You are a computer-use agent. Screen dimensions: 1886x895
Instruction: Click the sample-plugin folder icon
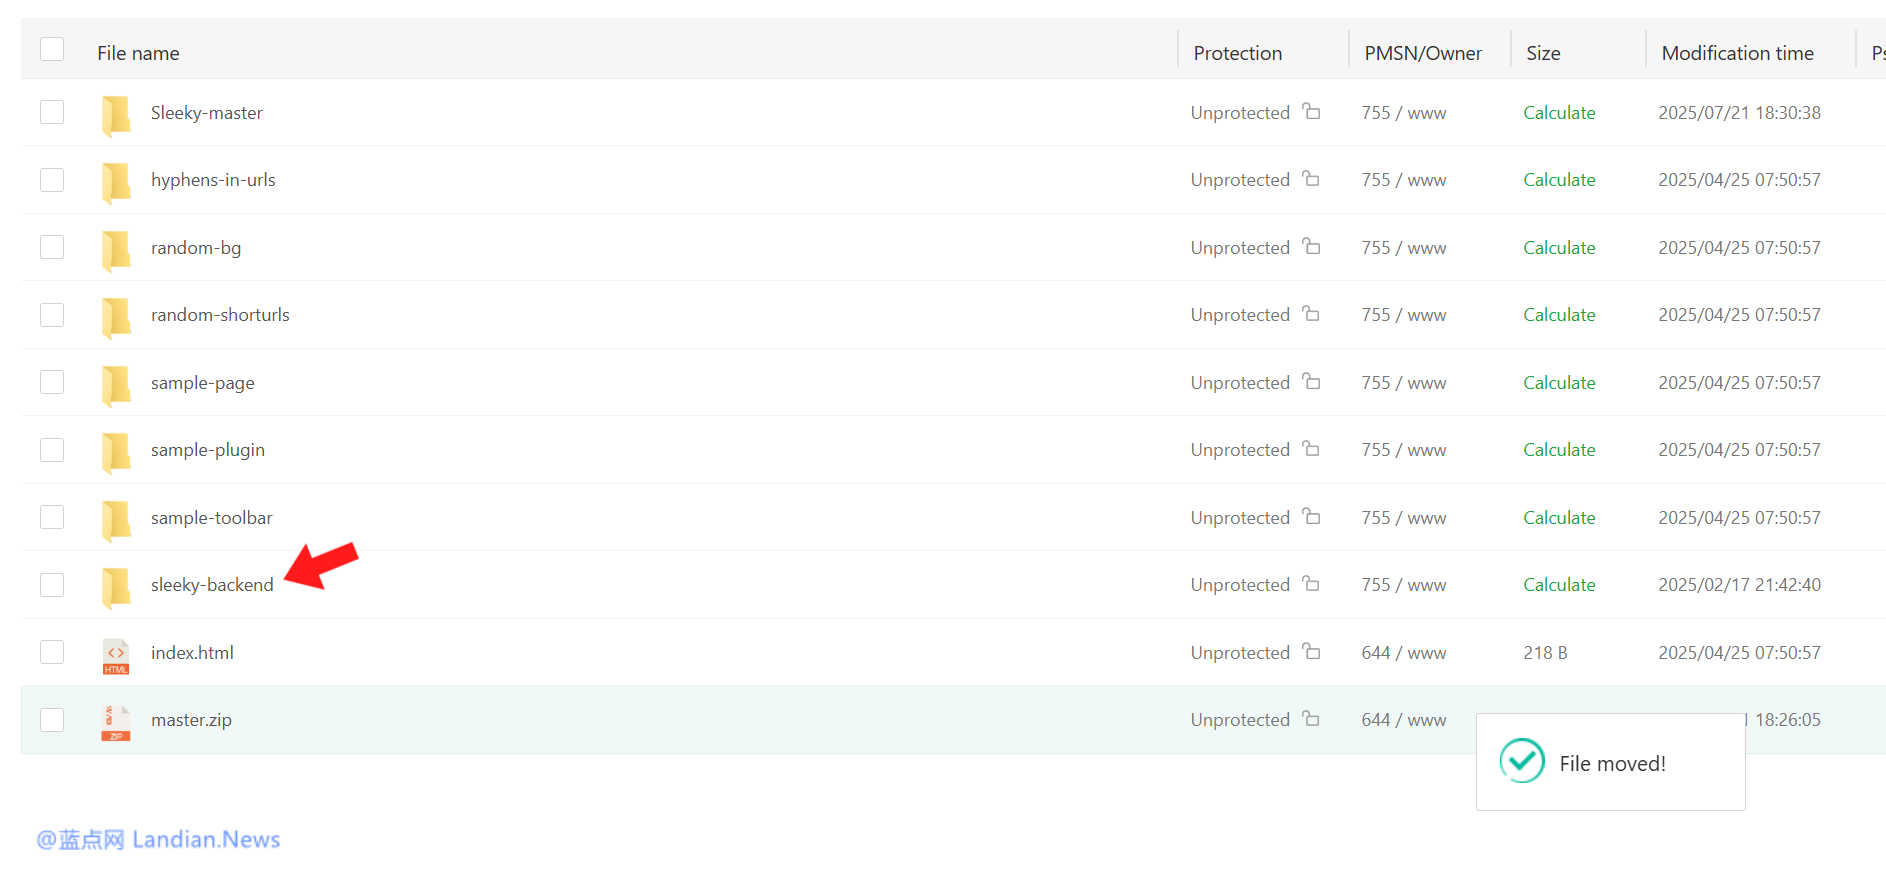click(116, 451)
